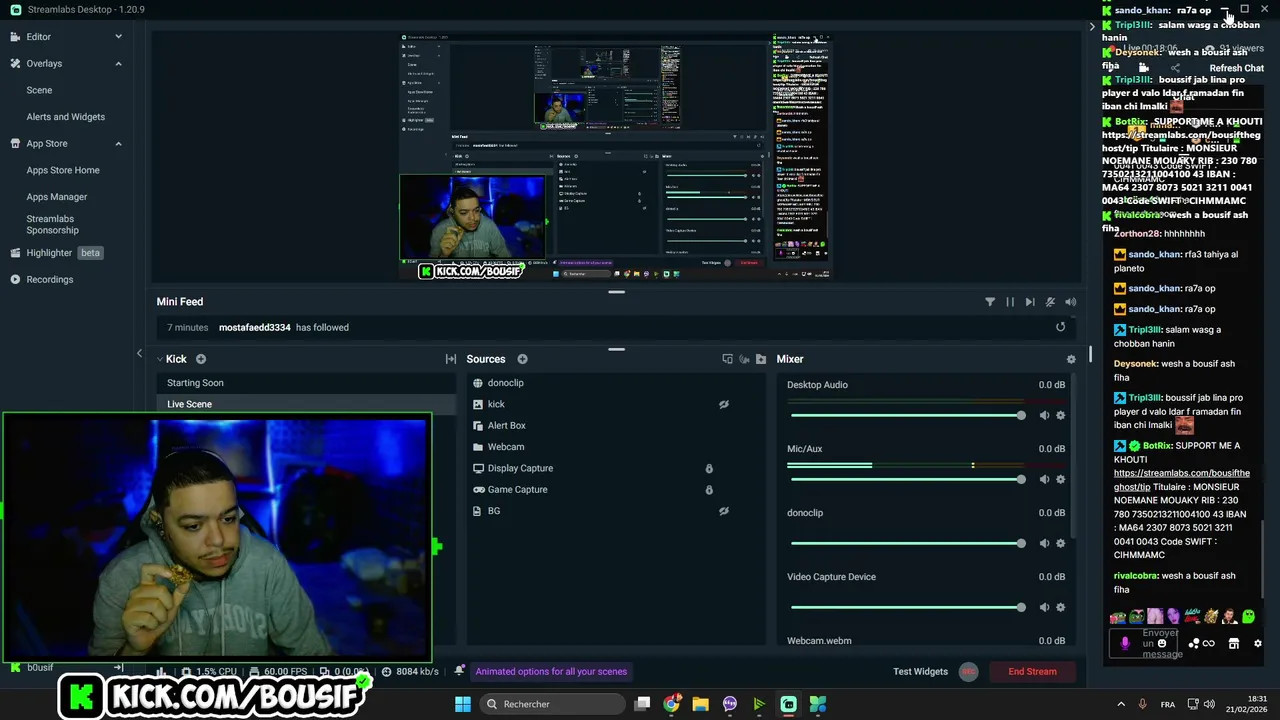Show hidden system tray icons

coord(1120,704)
